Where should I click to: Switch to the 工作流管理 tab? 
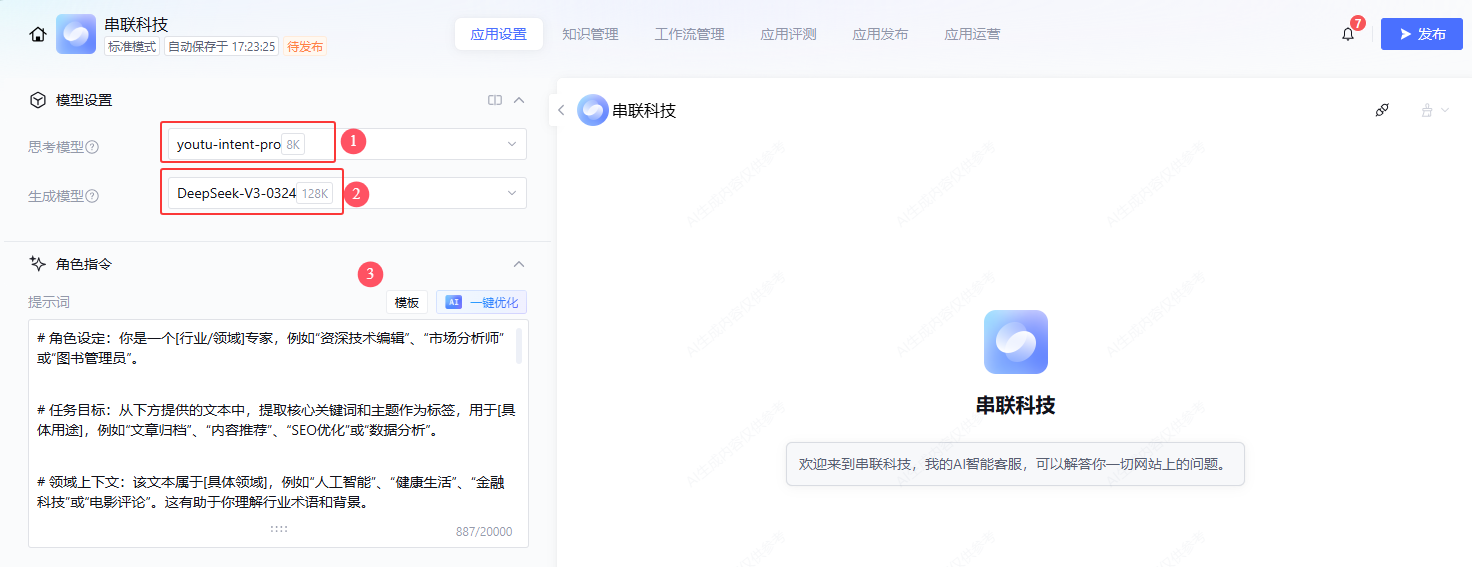pos(689,34)
